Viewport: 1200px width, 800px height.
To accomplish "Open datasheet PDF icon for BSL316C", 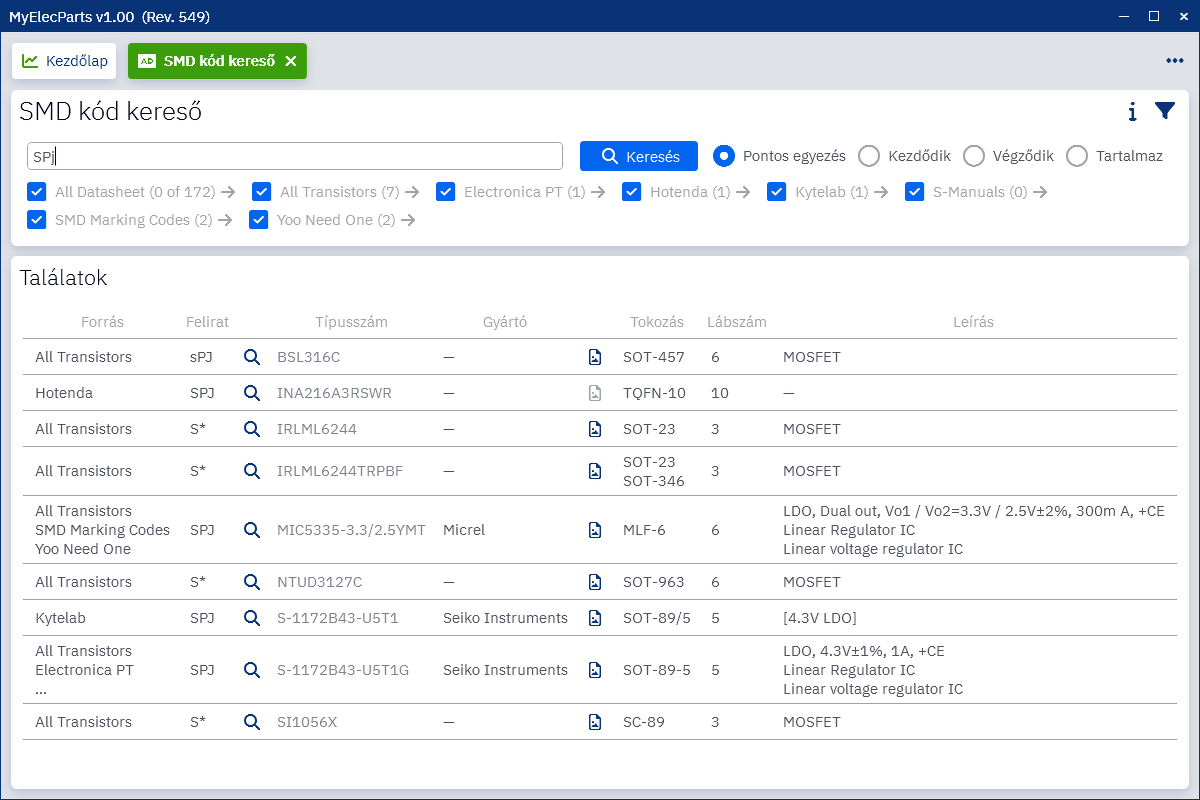I will (x=595, y=357).
